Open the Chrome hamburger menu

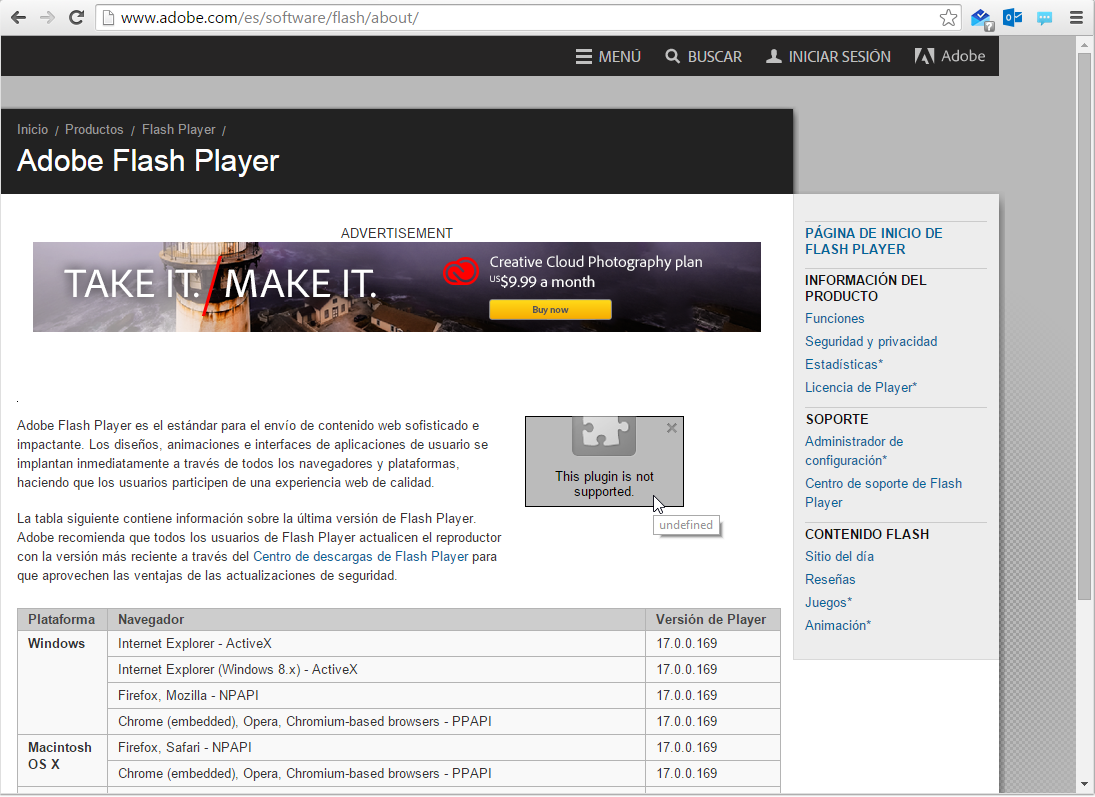pos(1076,17)
